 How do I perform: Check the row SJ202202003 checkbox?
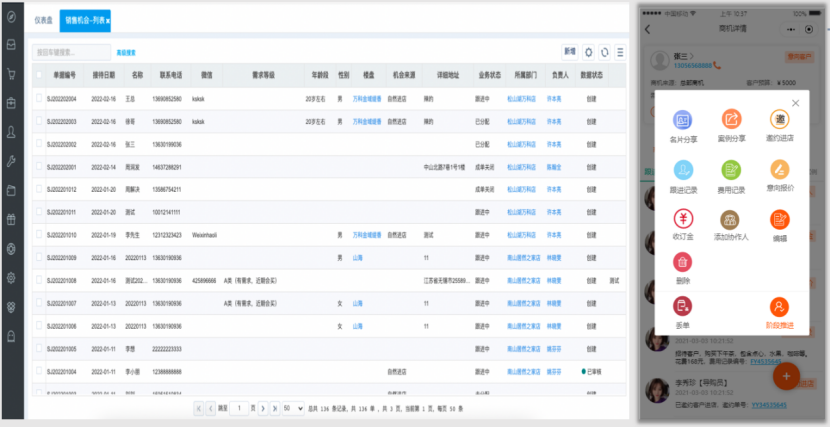click(39, 121)
